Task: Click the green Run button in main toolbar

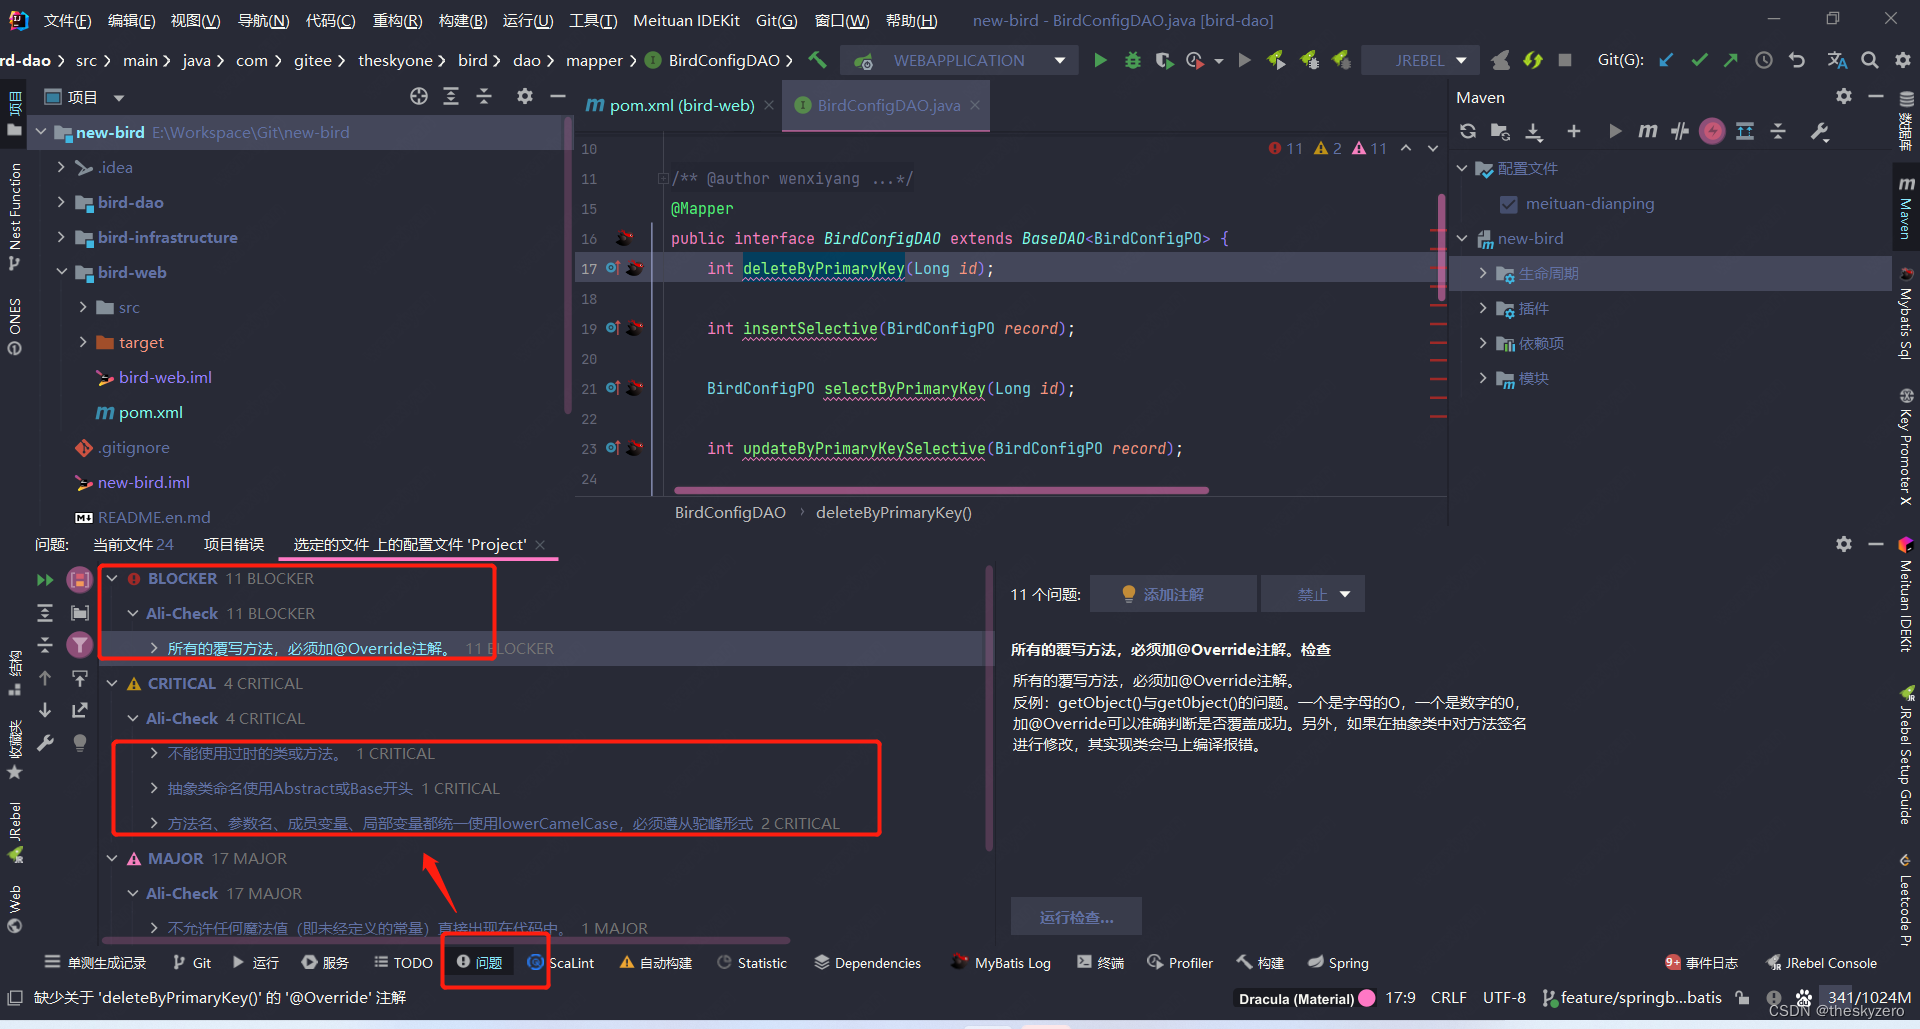Action: [1100, 60]
